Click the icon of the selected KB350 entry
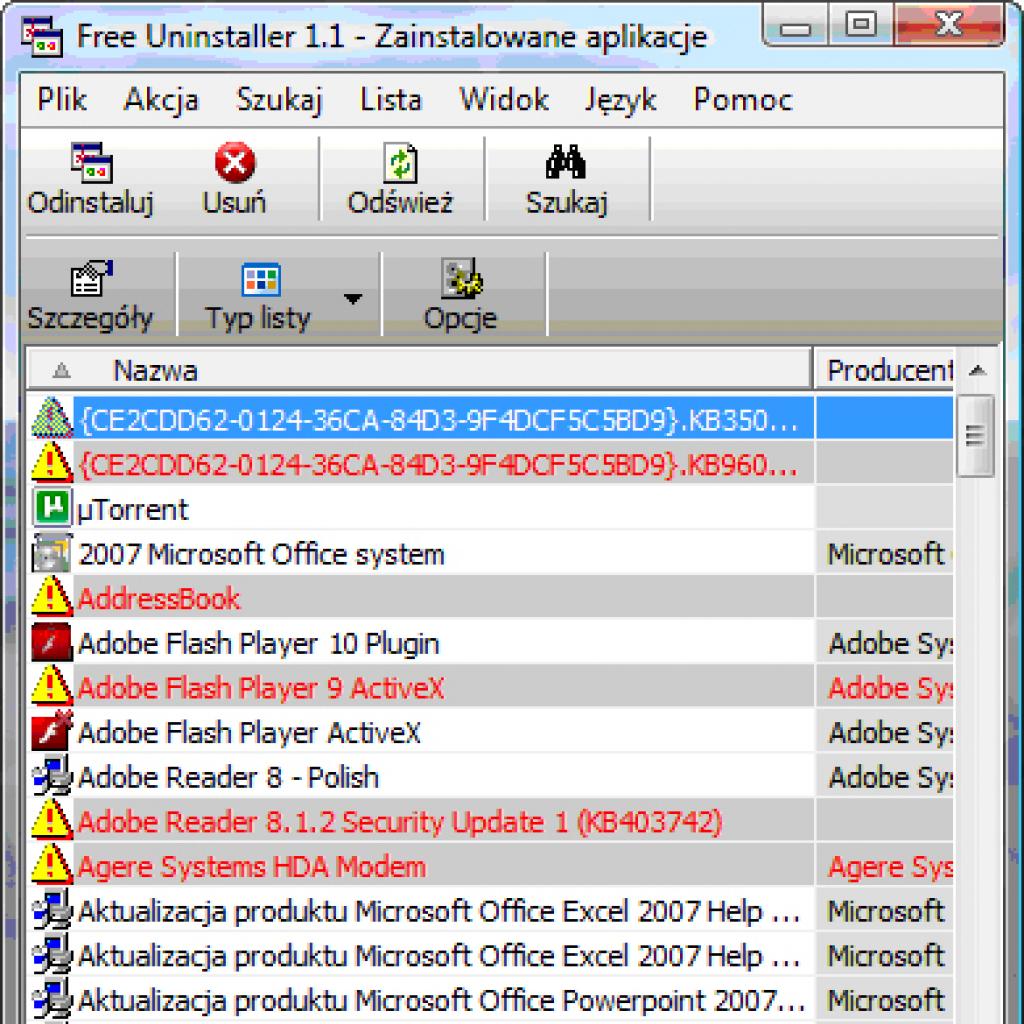Screen dimensions: 1024x1024 (x=52, y=418)
